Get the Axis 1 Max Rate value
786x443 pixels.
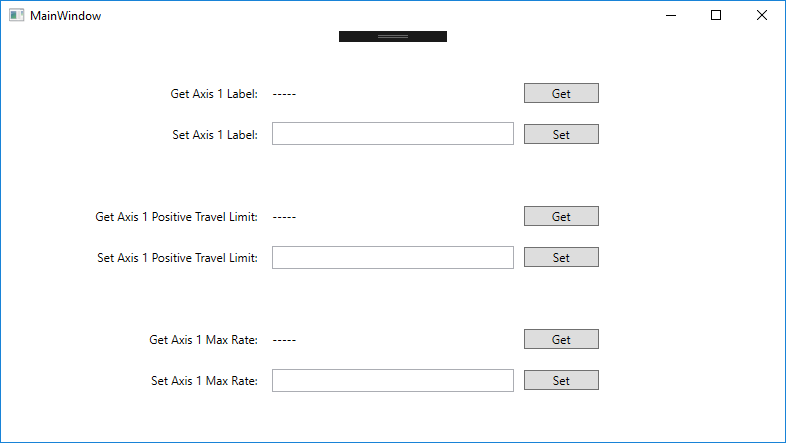[561, 340]
